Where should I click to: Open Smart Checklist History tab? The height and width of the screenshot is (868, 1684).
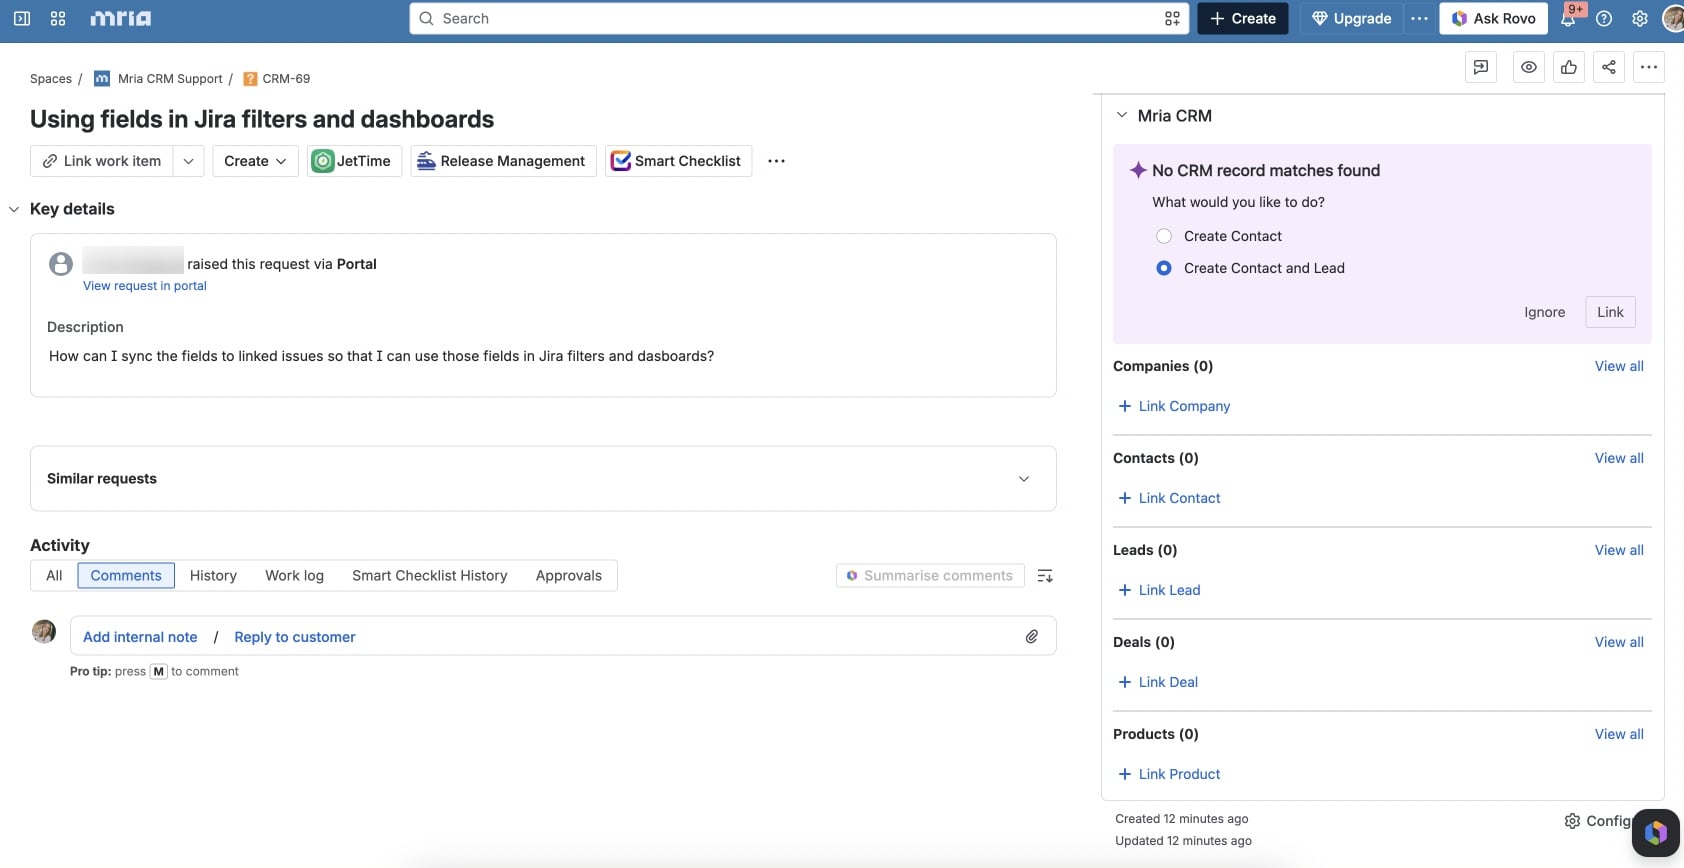430,576
